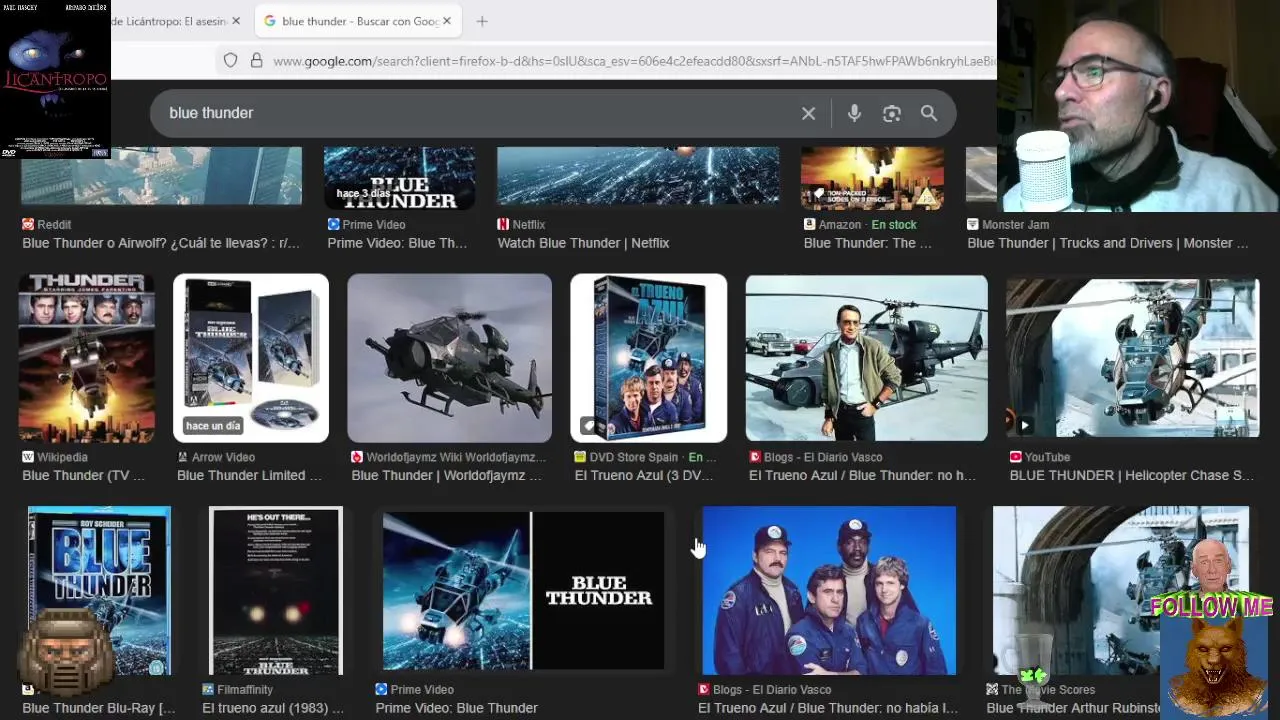This screenshot has width=1280, height=720.
Task: Open four men in blue uniforms thumbnail
Action: tap(829, 590)
